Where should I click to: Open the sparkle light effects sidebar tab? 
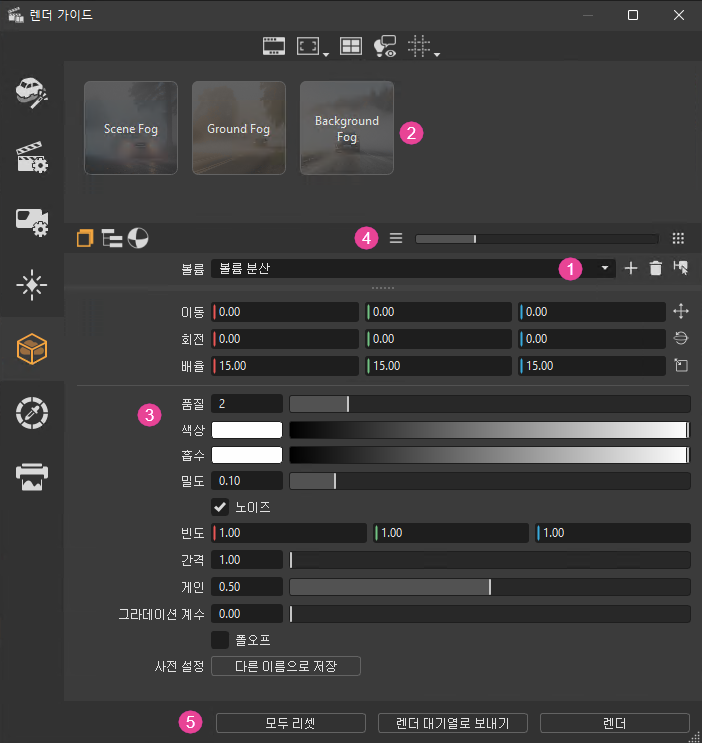tap(32, 285)
